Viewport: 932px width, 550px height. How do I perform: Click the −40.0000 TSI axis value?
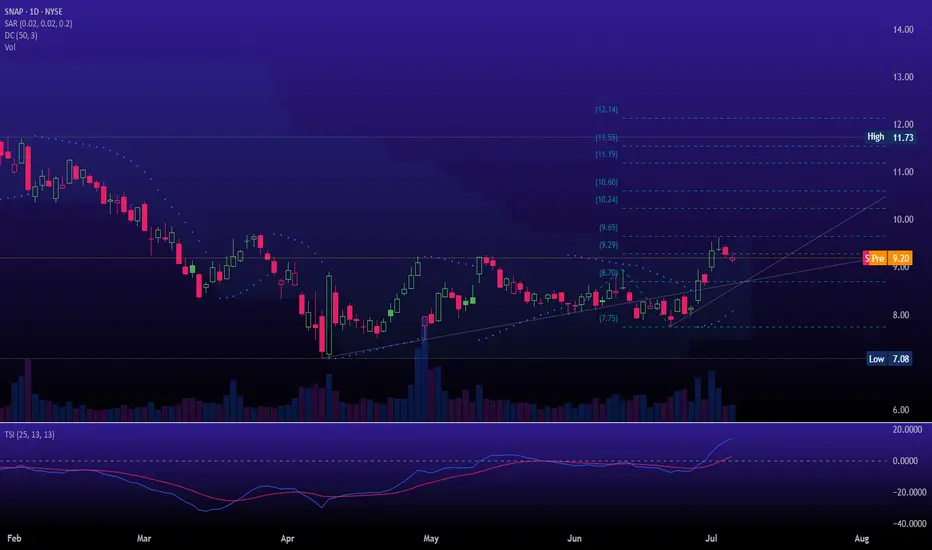[909, 524]
